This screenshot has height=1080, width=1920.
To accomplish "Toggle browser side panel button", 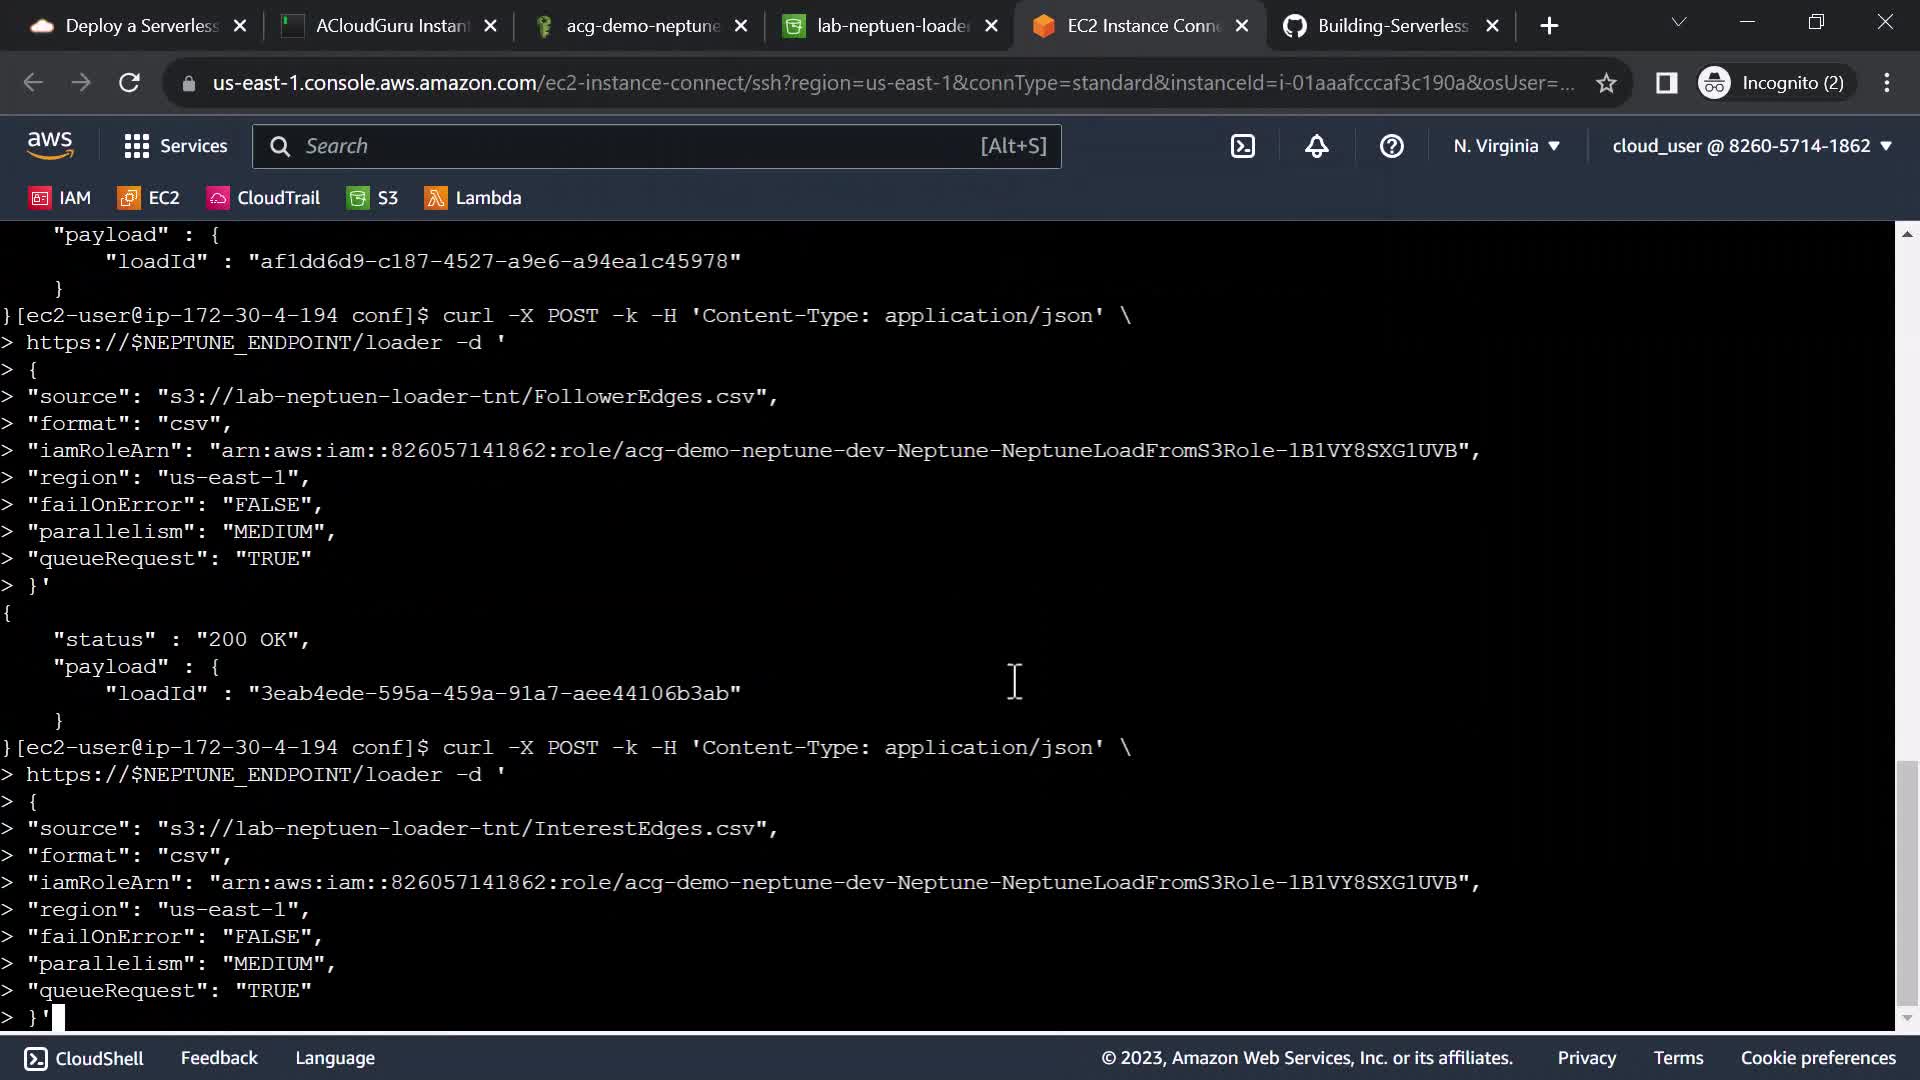I will pyautogui.click(x=1666, y=83).
